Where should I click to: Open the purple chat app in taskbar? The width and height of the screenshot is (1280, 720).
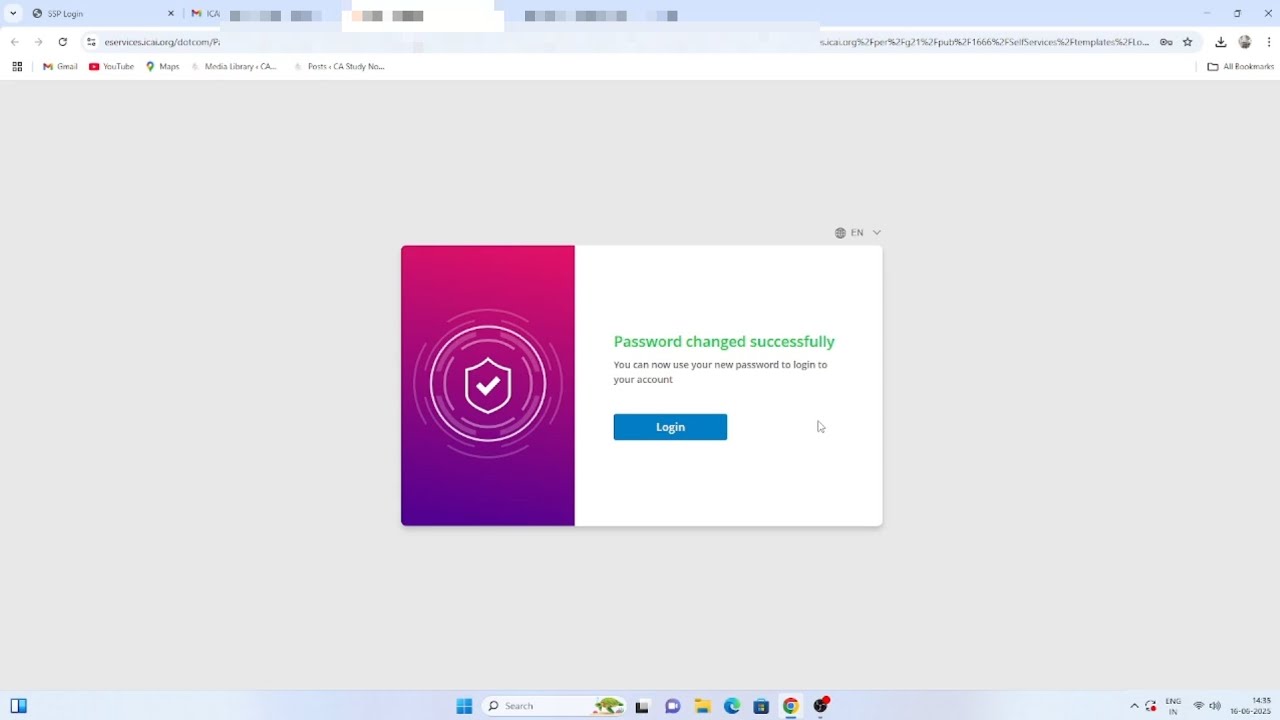pyautogui.click(x=673, y=706)
